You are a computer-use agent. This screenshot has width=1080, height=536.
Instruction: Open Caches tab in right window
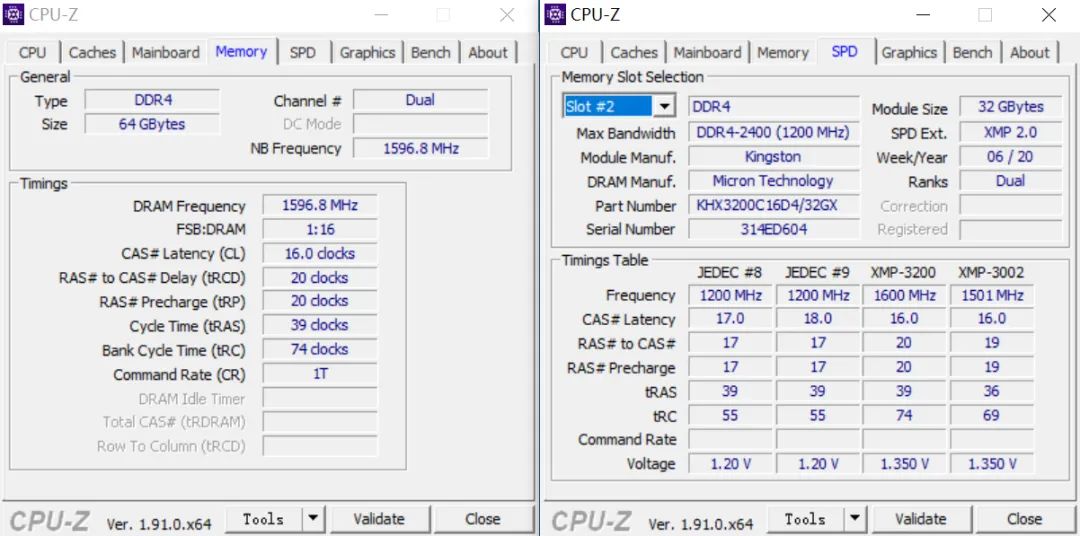click(x=634, y=52)
